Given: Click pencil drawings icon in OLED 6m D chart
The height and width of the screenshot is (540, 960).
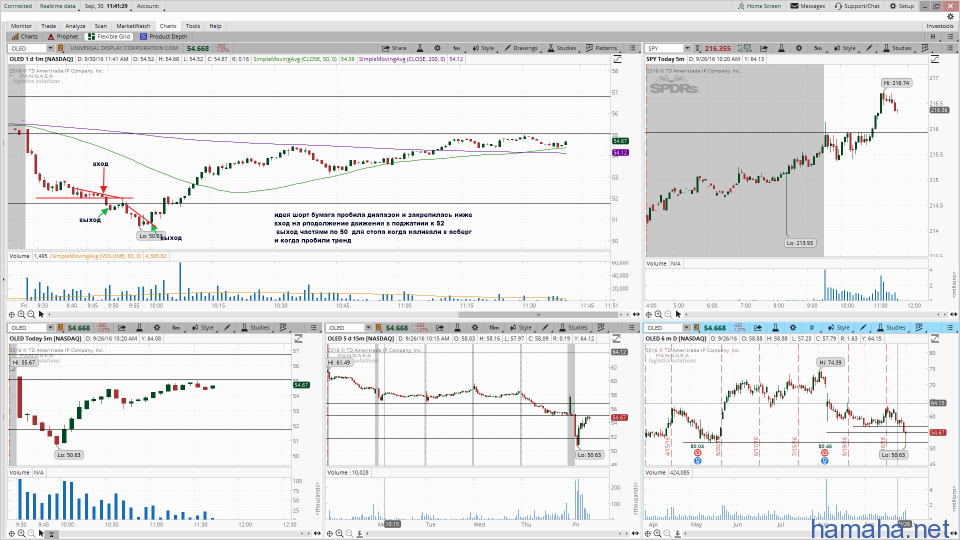Looking at the screenshot, I should coord(863,328).
